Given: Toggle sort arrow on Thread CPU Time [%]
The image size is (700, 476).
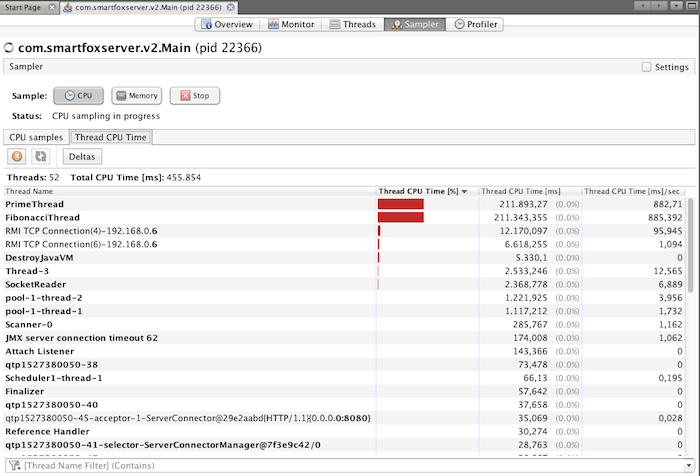Looking at the screenshot, I should tap(464, 192).
